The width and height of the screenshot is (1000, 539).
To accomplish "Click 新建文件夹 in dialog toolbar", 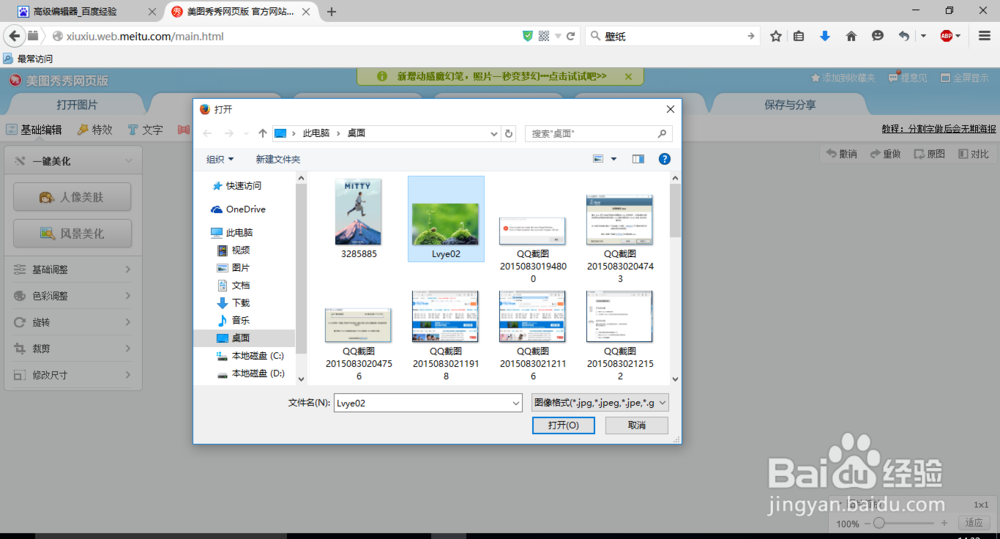I will 278,159.
